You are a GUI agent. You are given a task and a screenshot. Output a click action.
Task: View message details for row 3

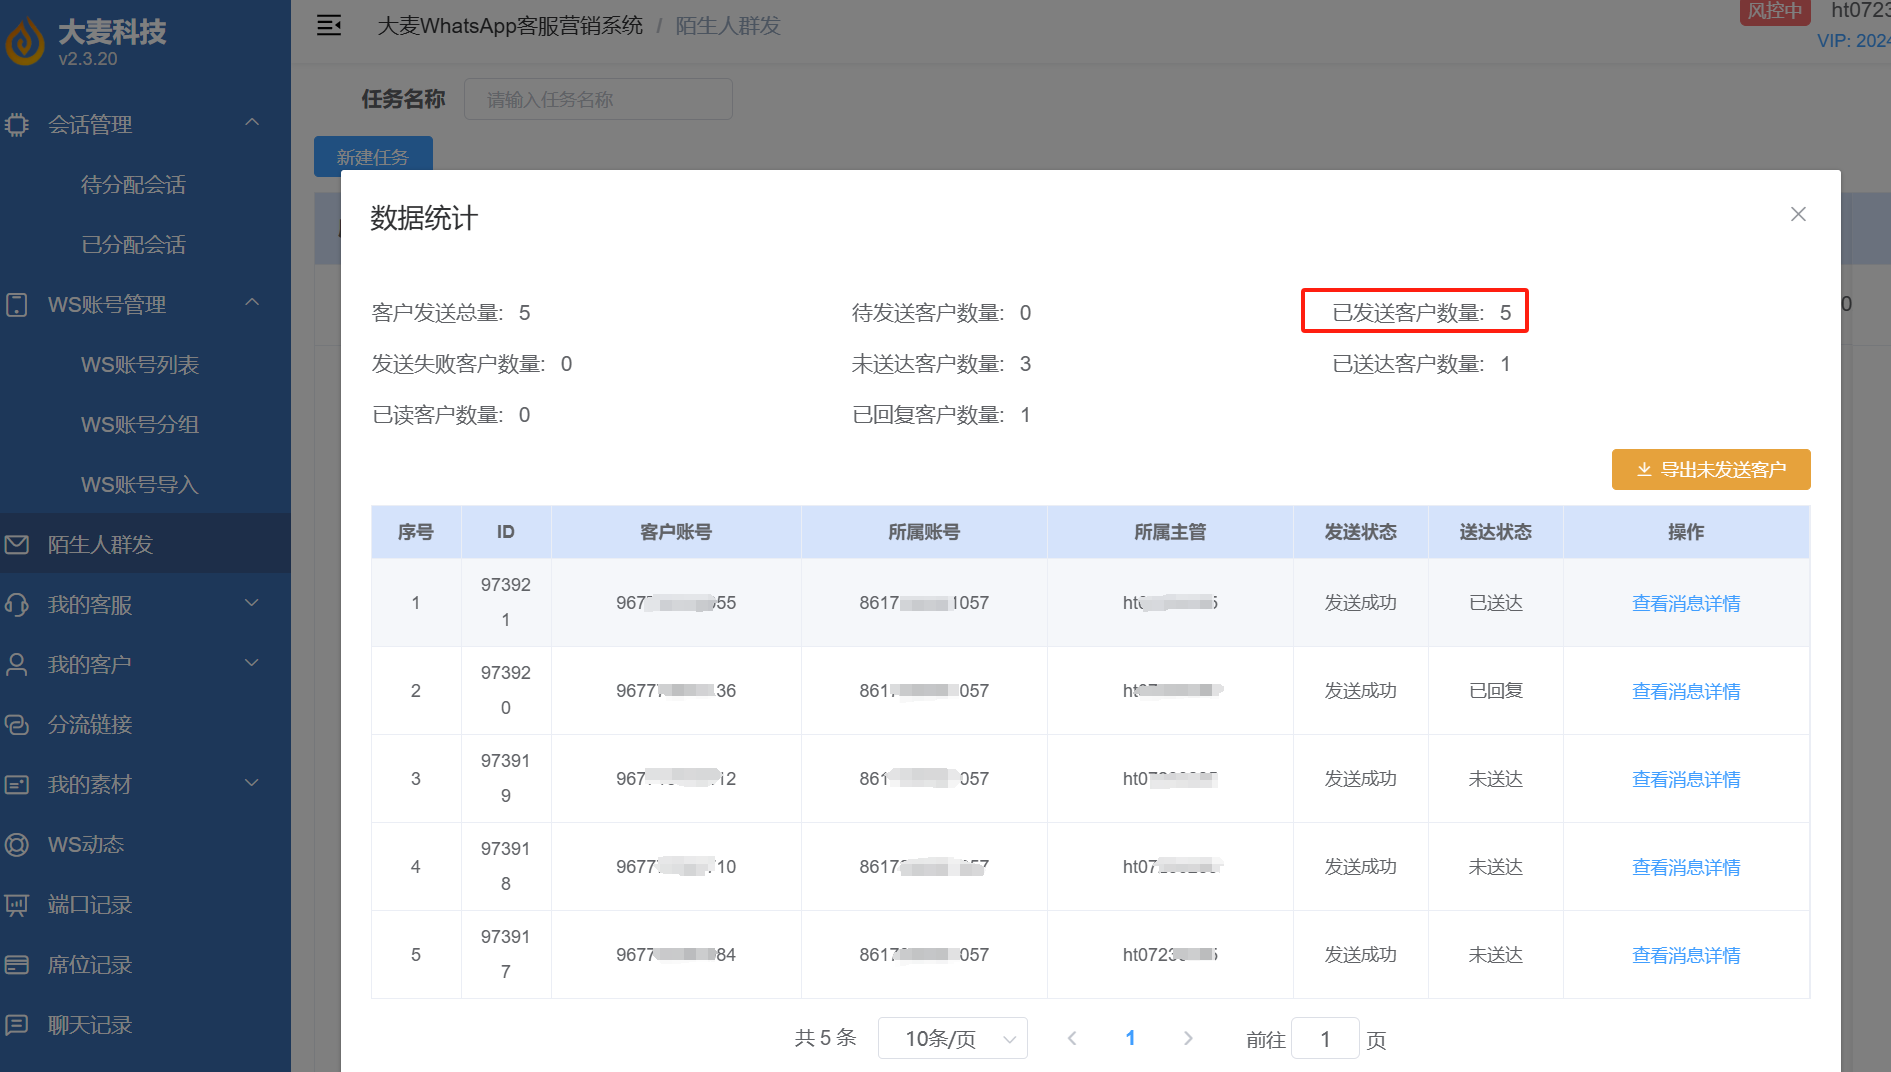(x=1686, y=779)
